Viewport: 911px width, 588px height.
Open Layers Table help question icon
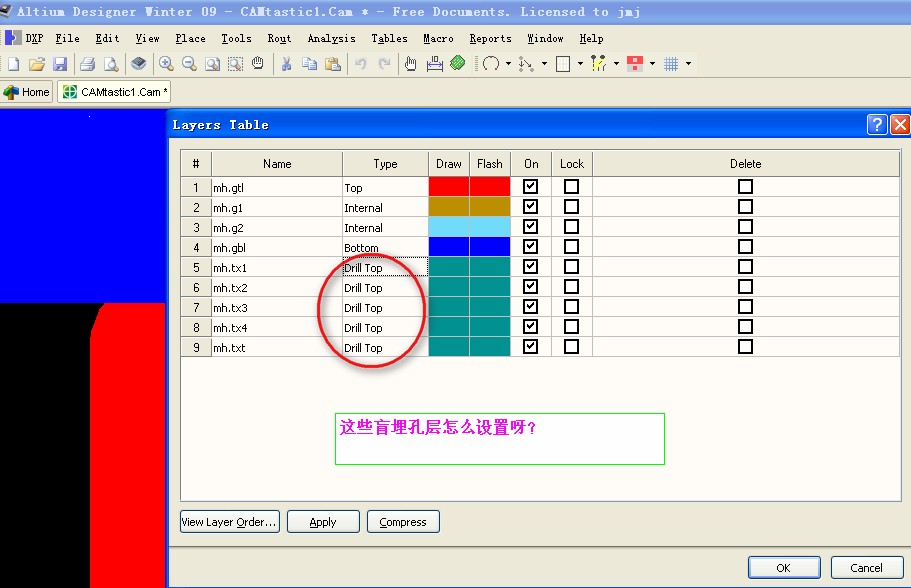[877, 124]
